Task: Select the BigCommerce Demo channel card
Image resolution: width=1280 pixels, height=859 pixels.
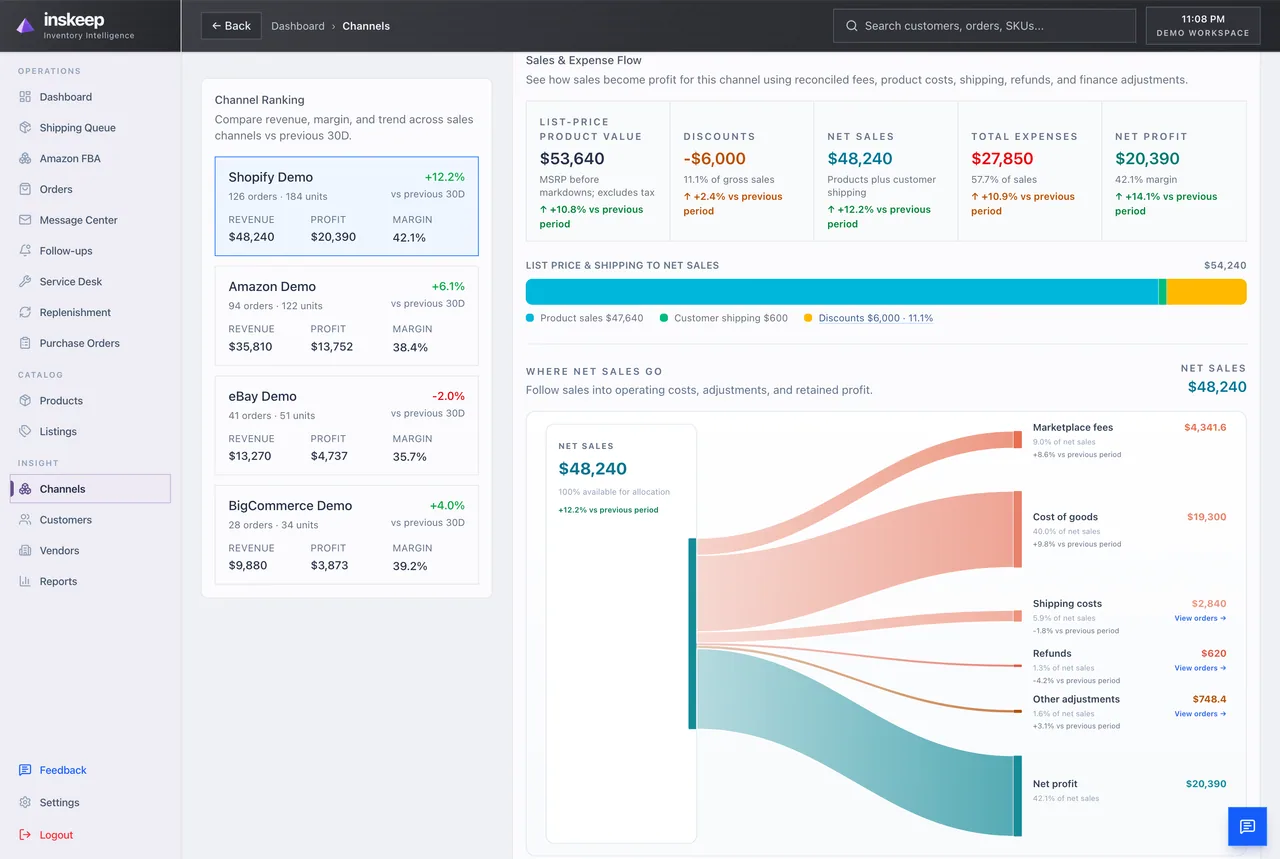Action: 346,535
